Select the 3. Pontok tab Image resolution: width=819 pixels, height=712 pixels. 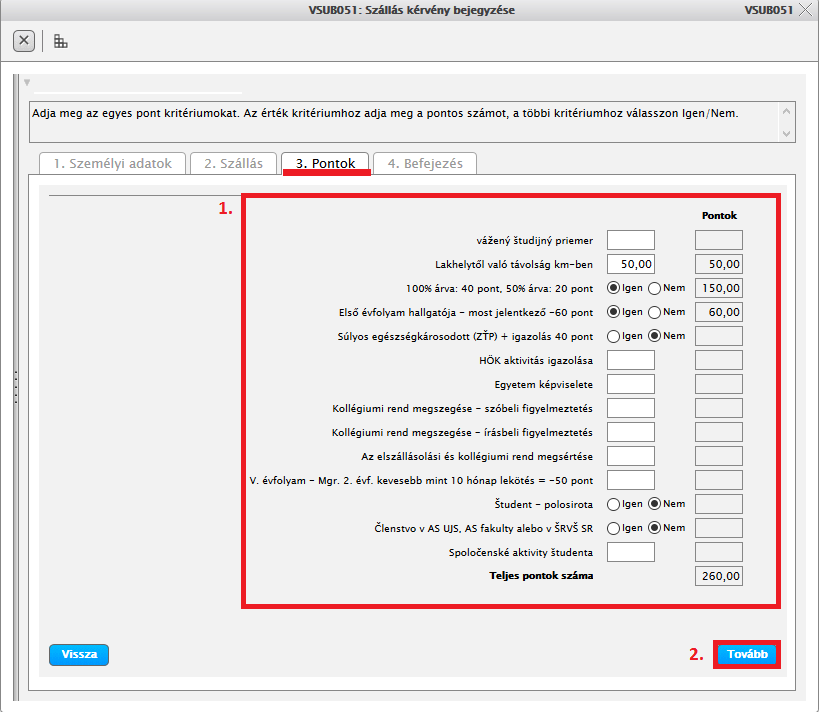pos(325,164)
